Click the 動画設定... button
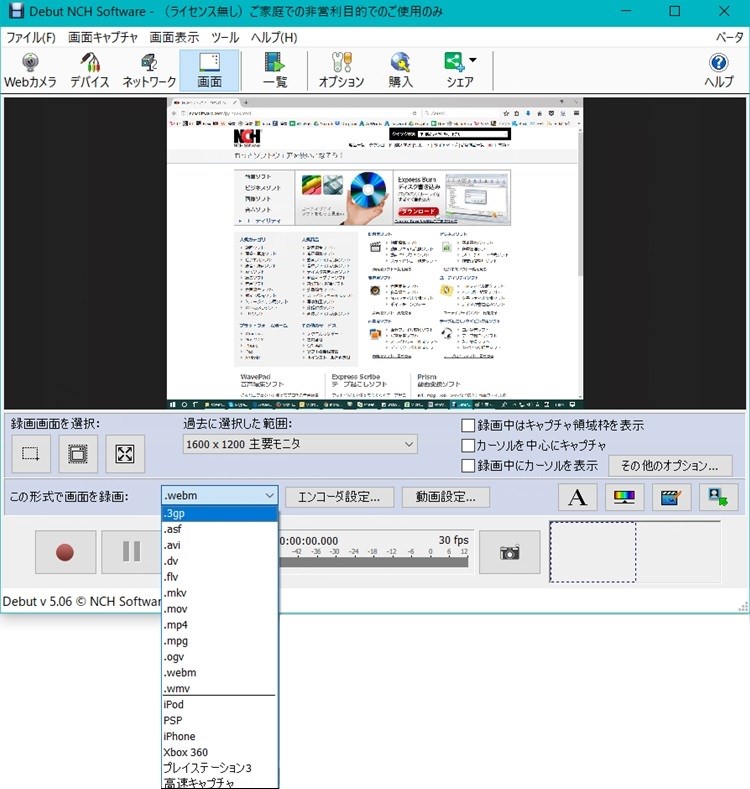 tap(445, 497)
